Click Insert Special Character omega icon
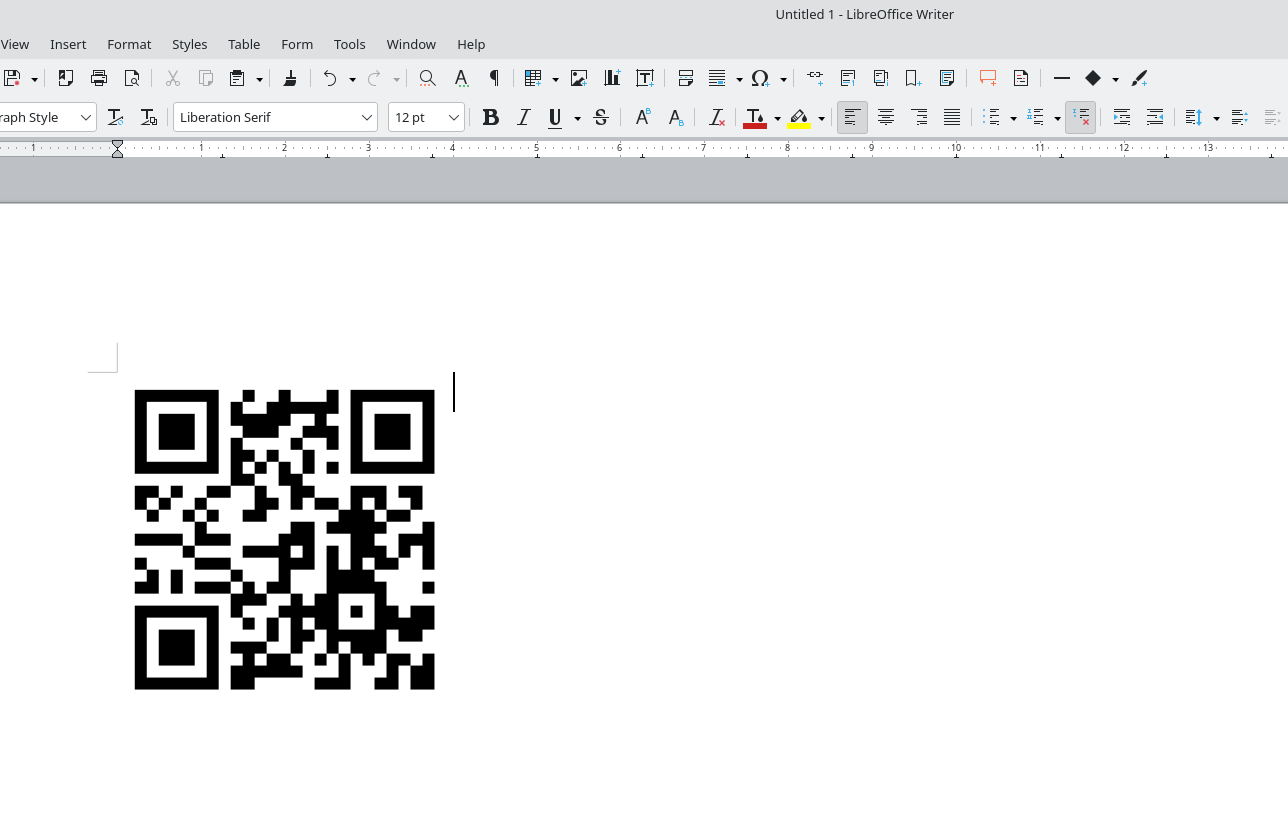 tap(761, 78)
